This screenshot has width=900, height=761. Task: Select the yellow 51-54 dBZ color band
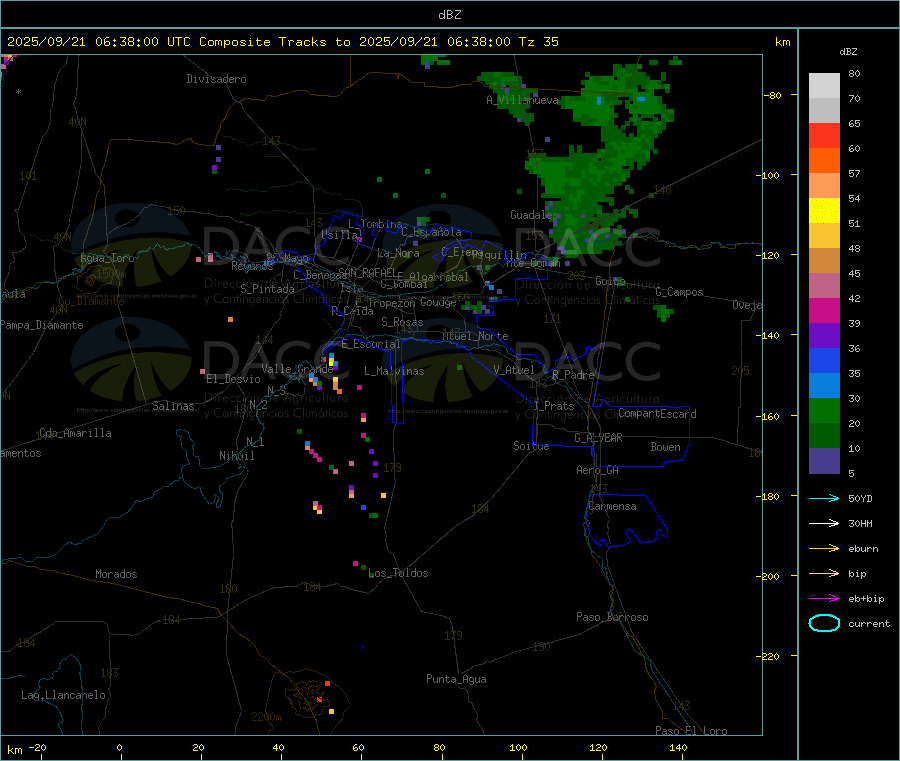[824, 211]
